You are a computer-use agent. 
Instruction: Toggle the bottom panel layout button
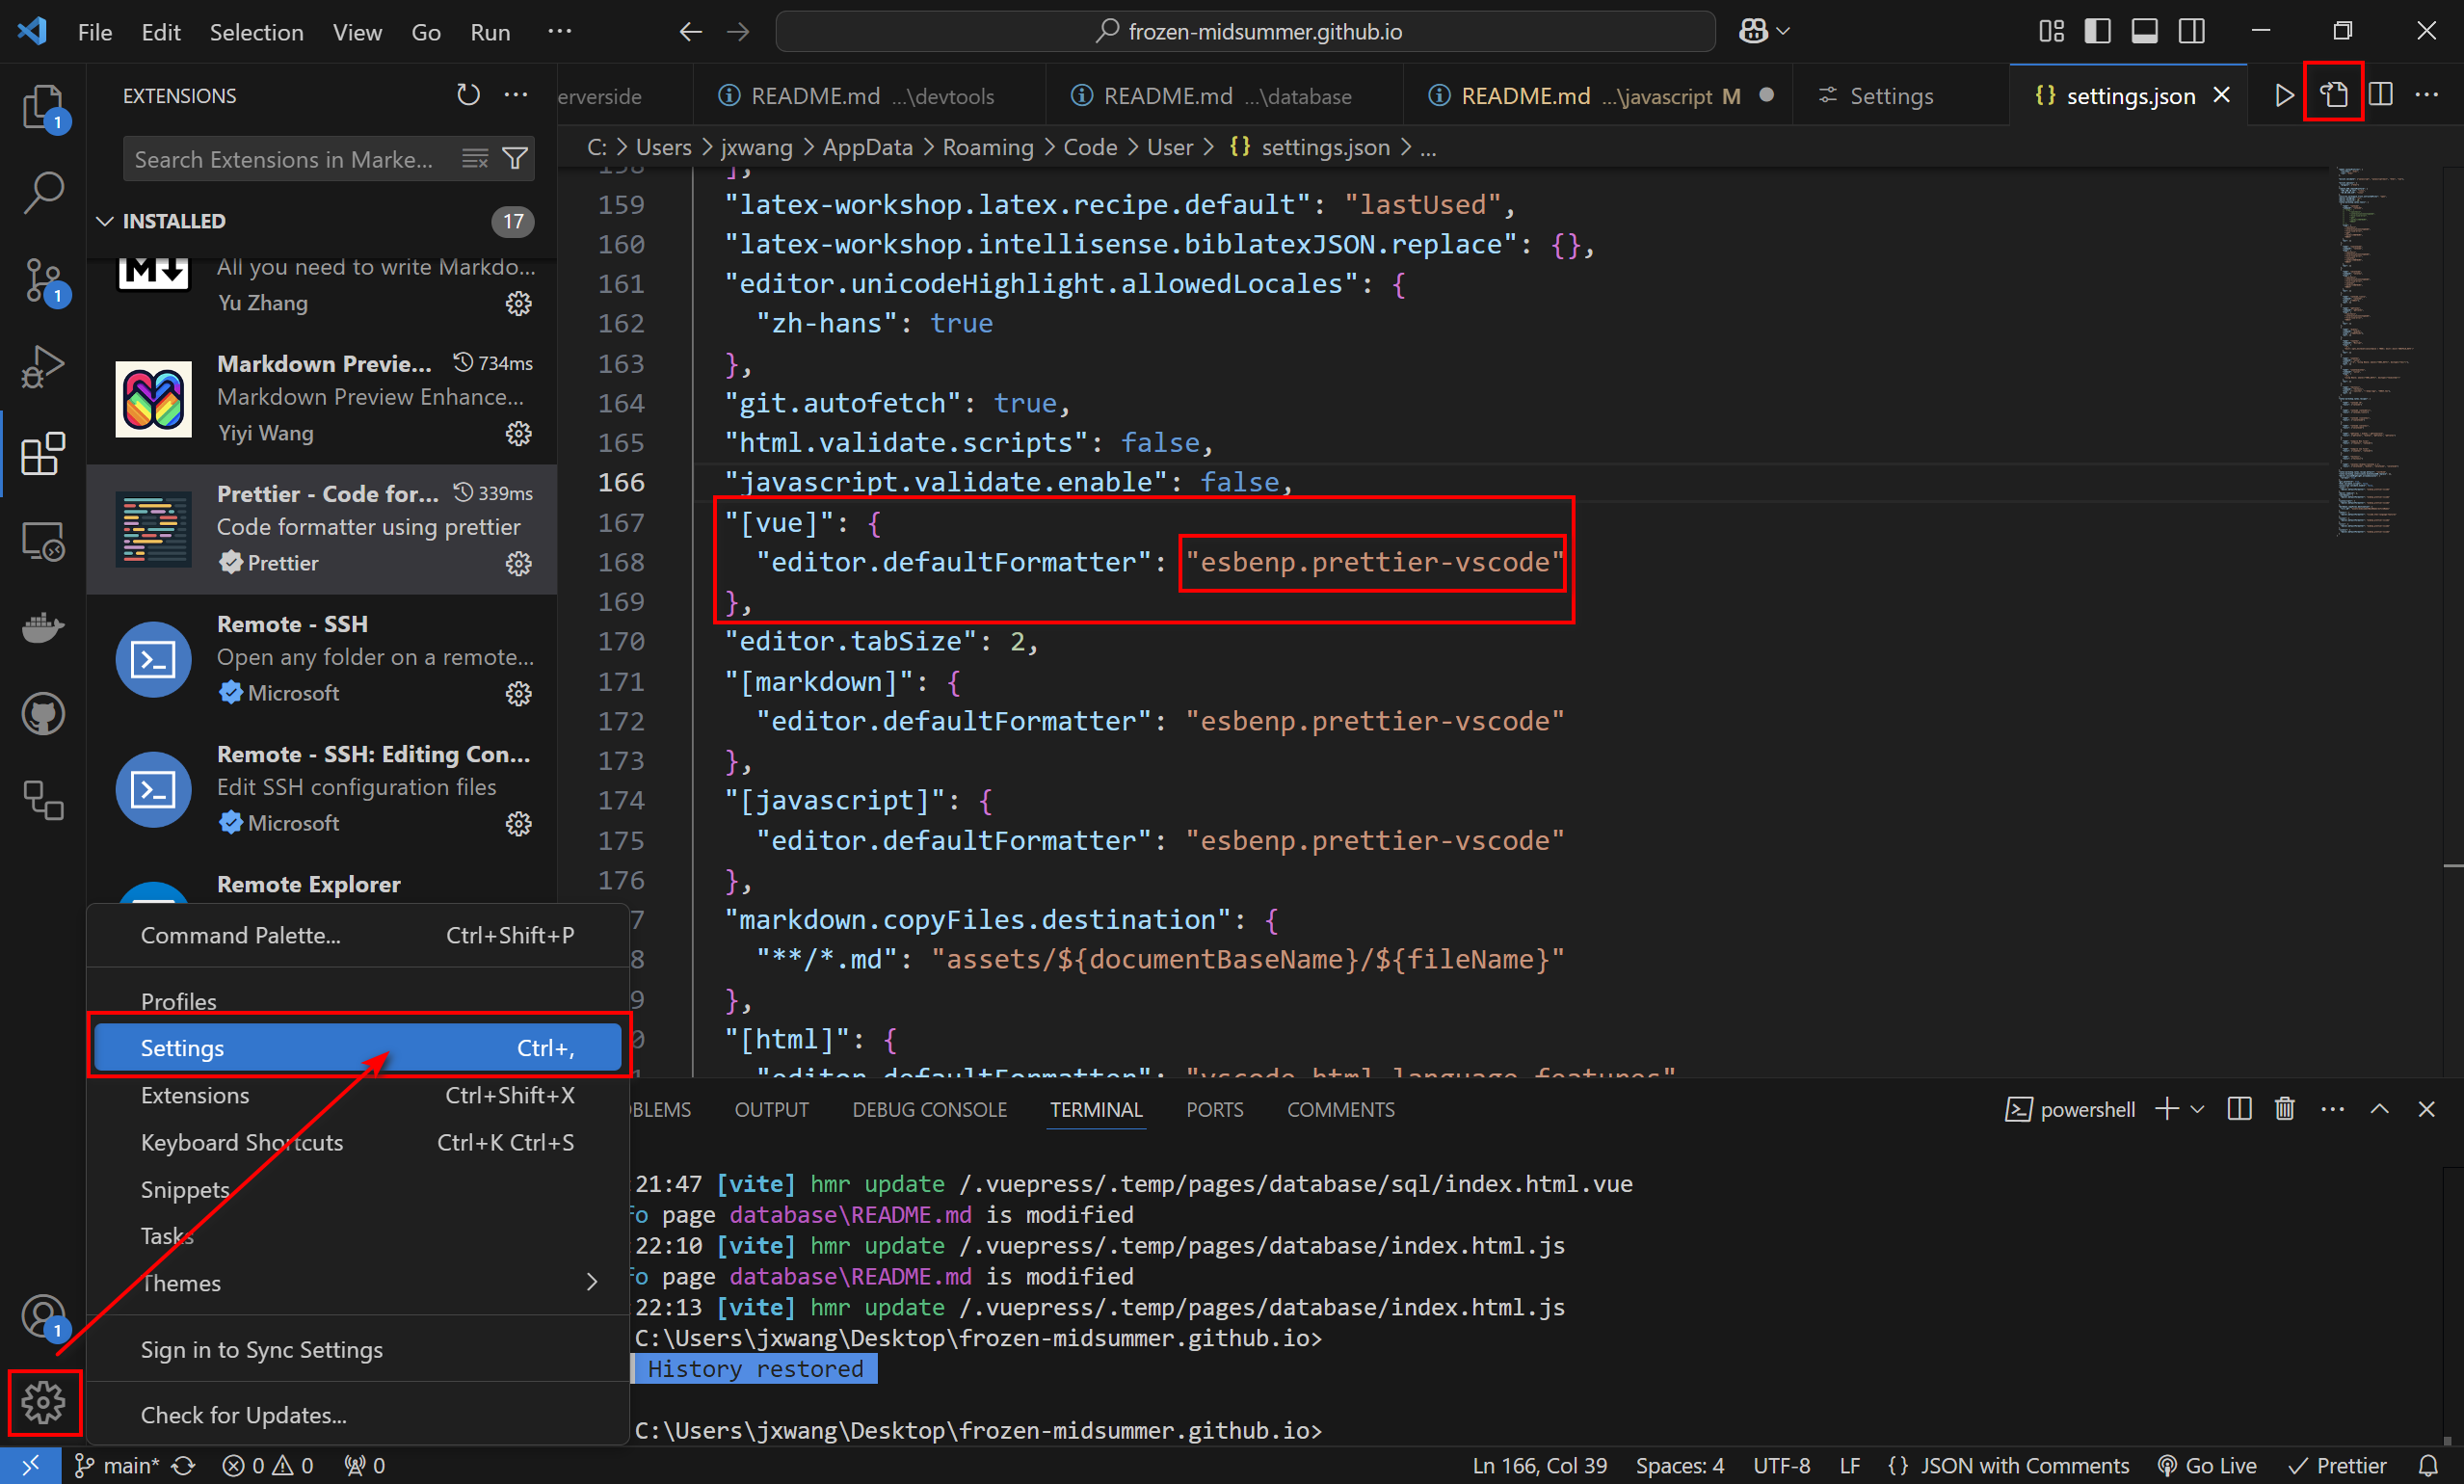(2144, 32)
